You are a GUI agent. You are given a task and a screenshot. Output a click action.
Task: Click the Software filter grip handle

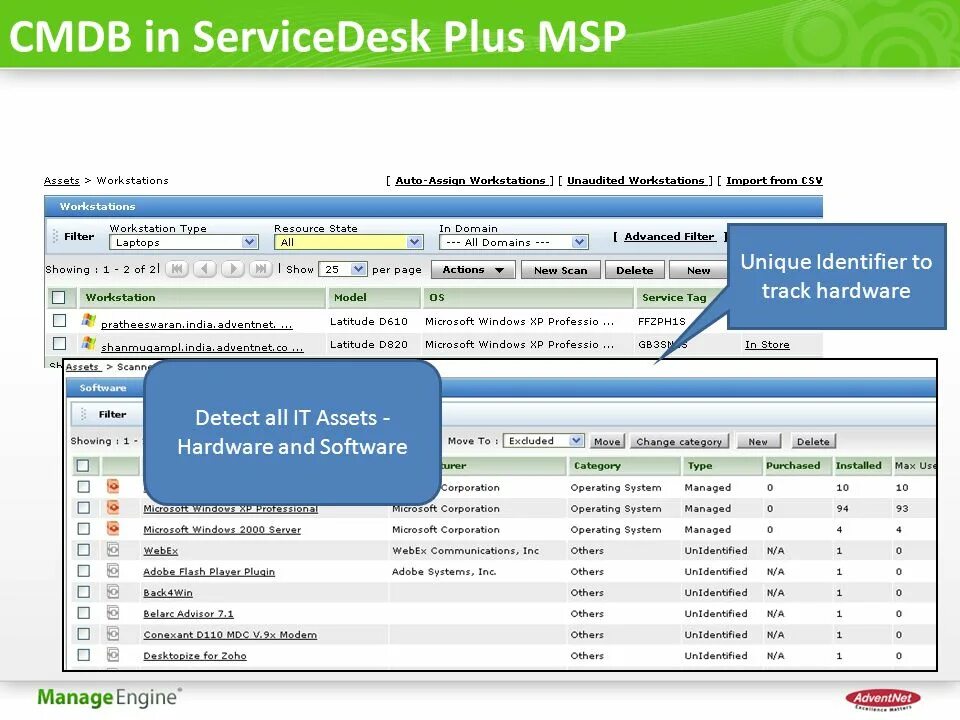tap(83, 414)
